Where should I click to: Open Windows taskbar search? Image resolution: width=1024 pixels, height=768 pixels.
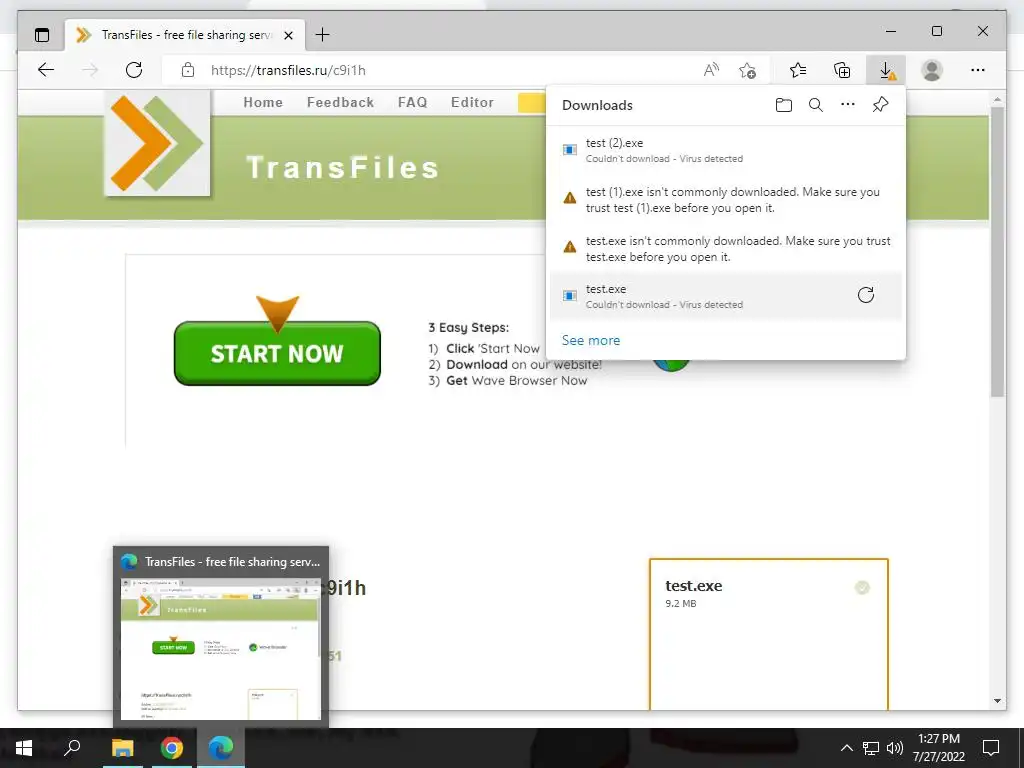tap(72, 748)
